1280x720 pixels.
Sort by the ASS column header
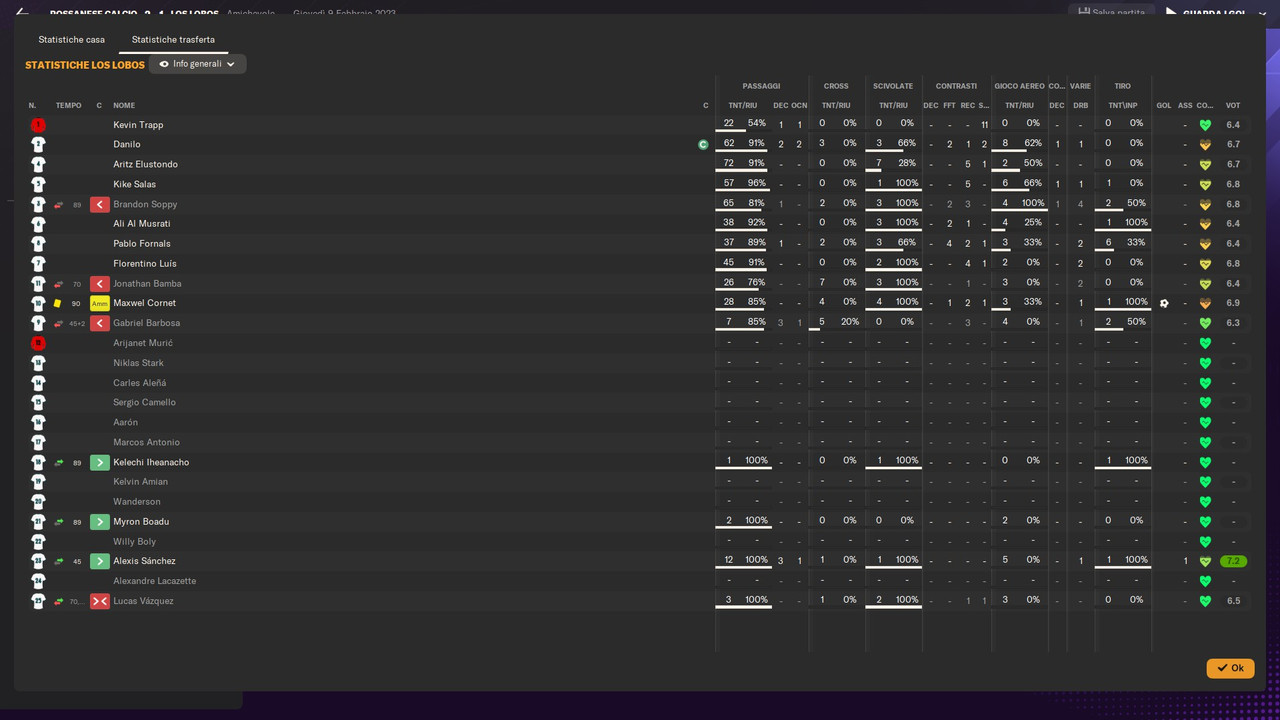pos(1185,105)
